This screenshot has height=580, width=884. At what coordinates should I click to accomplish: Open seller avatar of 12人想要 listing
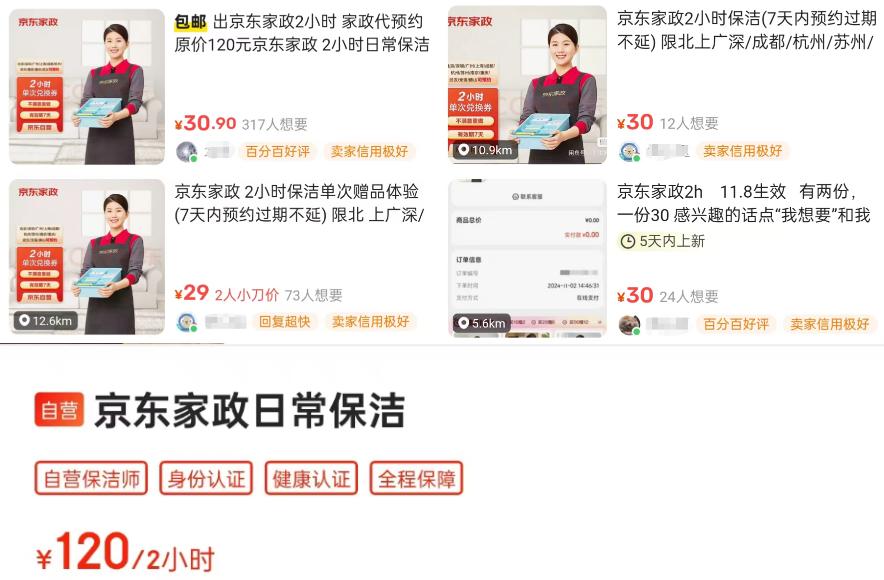tap(629, 151)
